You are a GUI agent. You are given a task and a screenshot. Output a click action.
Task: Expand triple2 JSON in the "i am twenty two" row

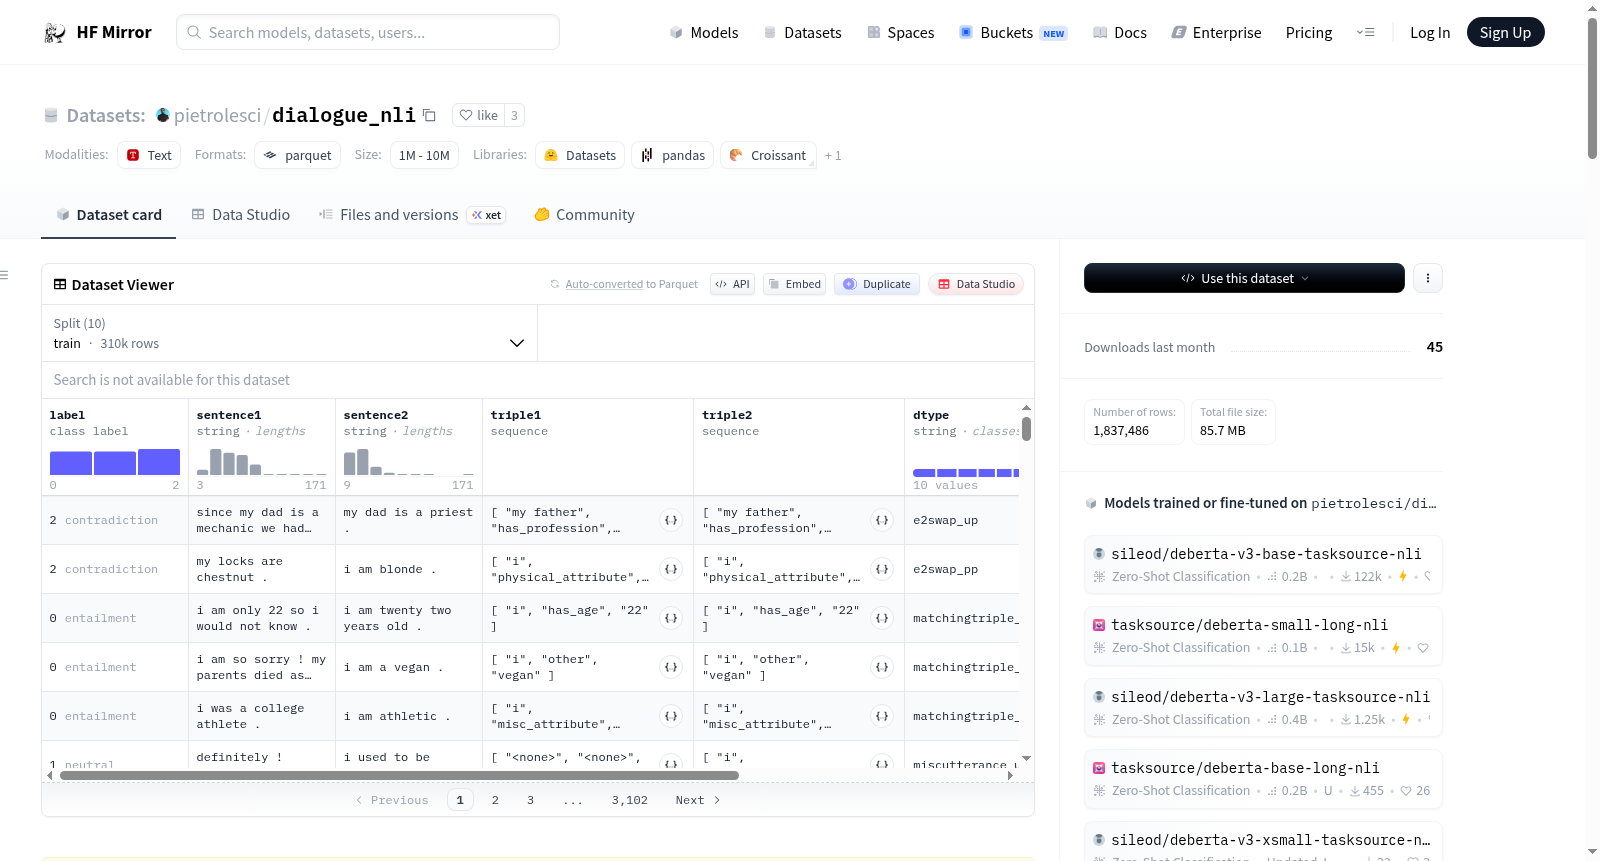[x=882, y=618]
